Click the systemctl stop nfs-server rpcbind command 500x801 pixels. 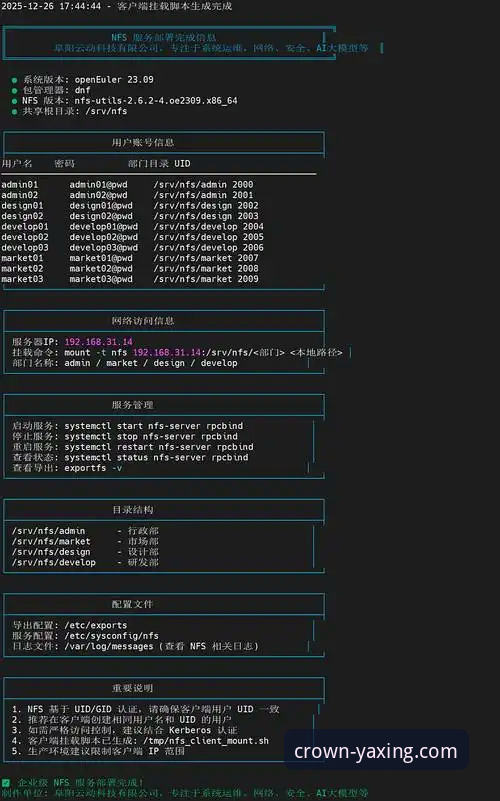(x=151, y=437)
